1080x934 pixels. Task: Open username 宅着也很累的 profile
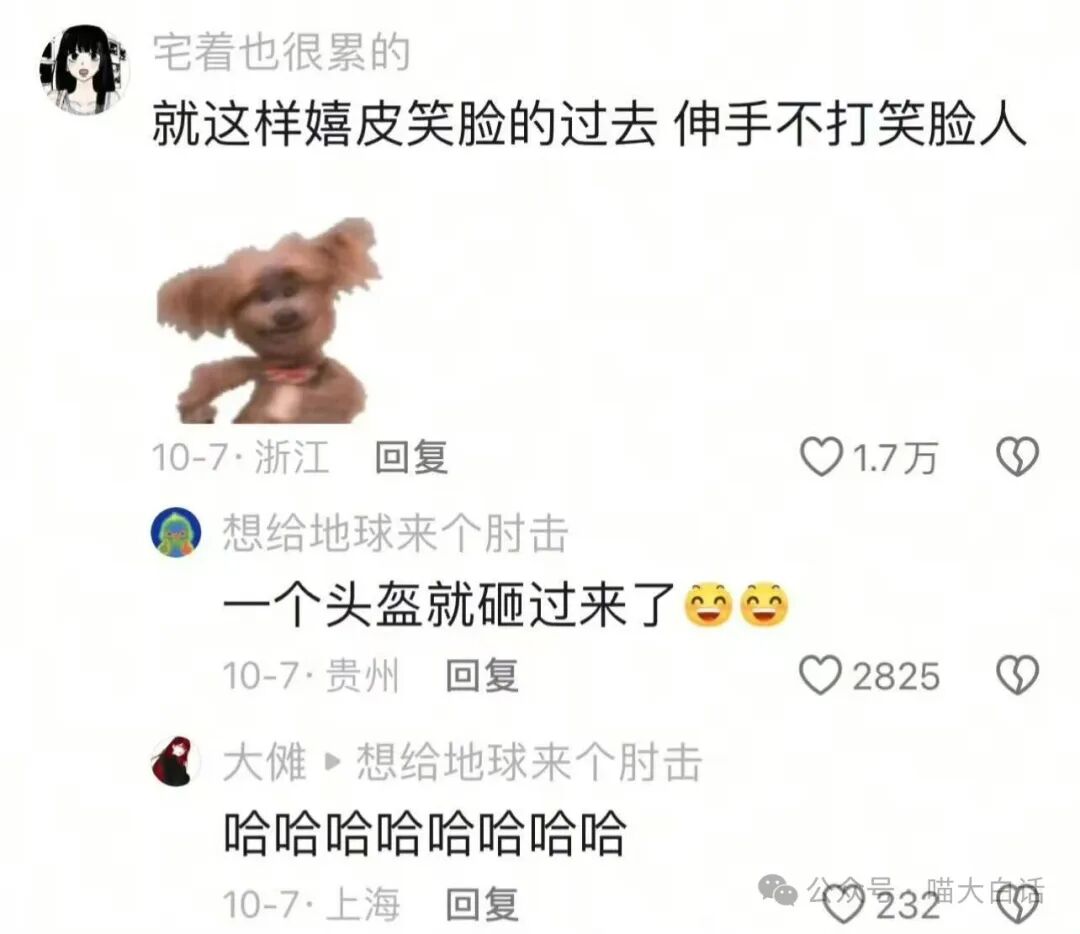(282, 53)
